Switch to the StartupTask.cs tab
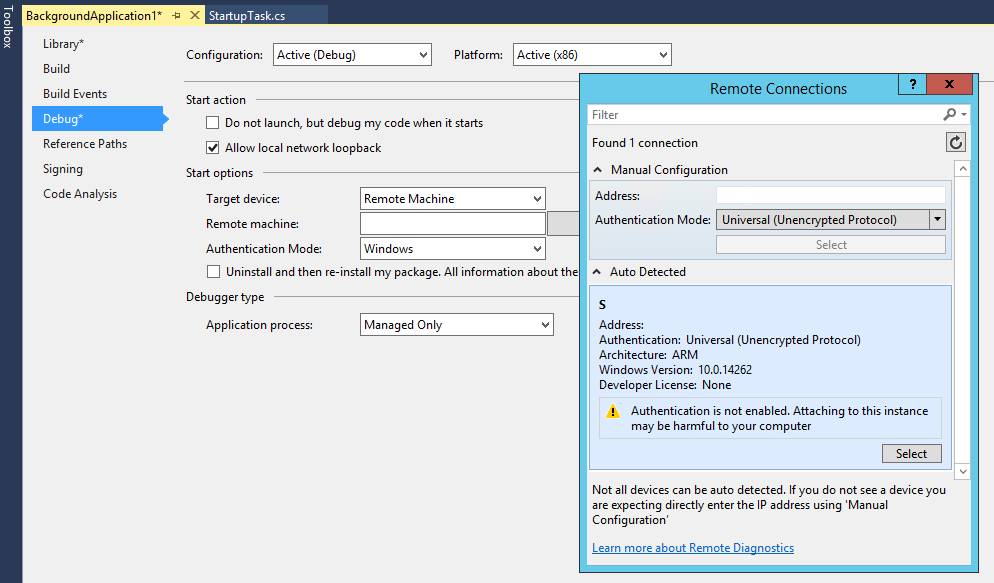This screenshot has height=583, width=994. pyautogui.click(x=247, y=17)
